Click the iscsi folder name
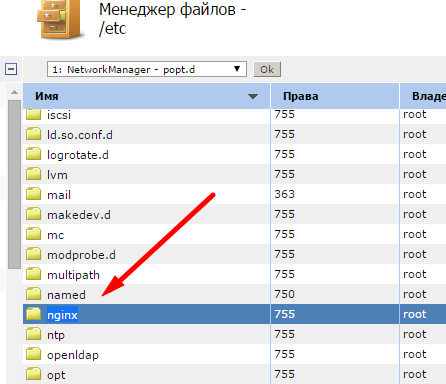Viewport: 446px width, 384px height. 59,115
